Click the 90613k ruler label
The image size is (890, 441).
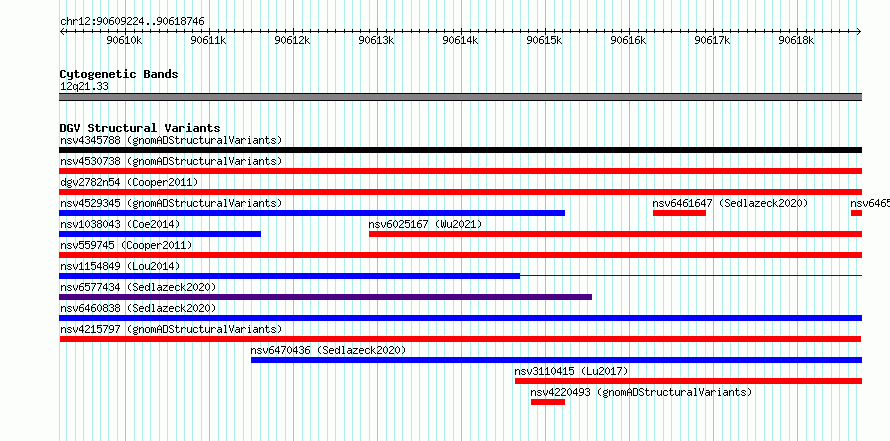click(x=377, y=40)
